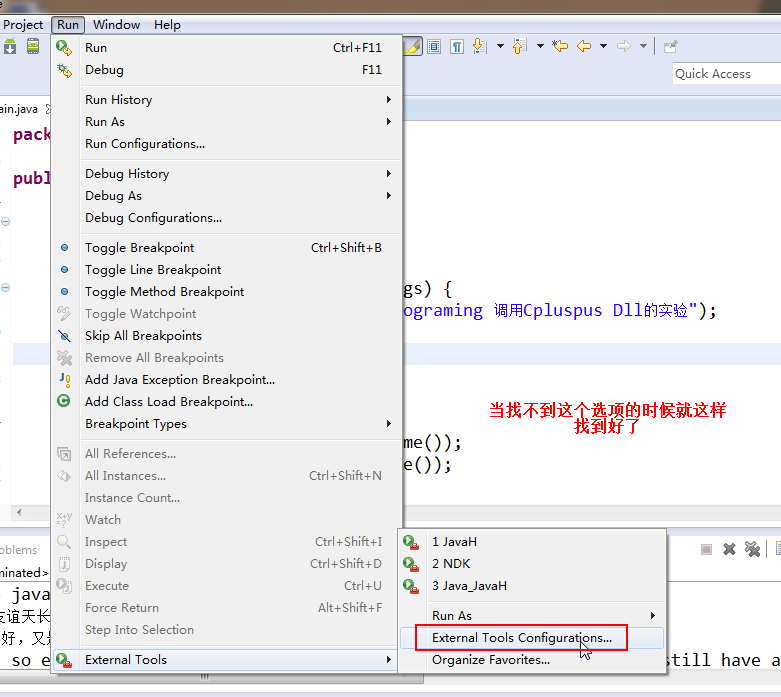The width and height of the screenshot is (781, 697).
Task: Click the Run menu item's green play icon
Action: tap(64, 48)
